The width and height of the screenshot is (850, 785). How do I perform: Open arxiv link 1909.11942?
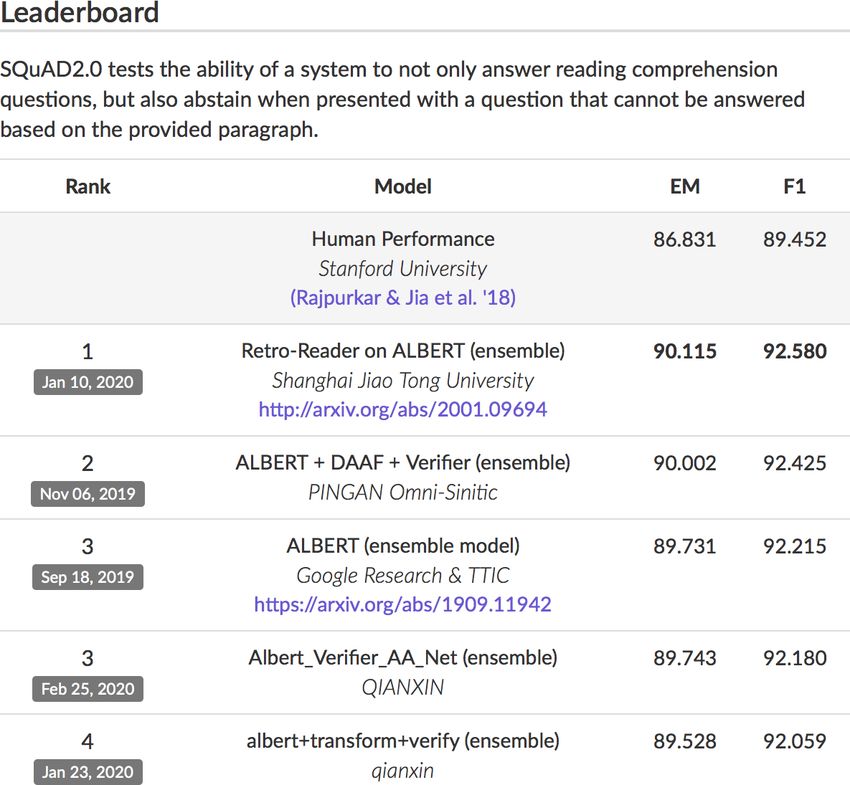point(403,604)
